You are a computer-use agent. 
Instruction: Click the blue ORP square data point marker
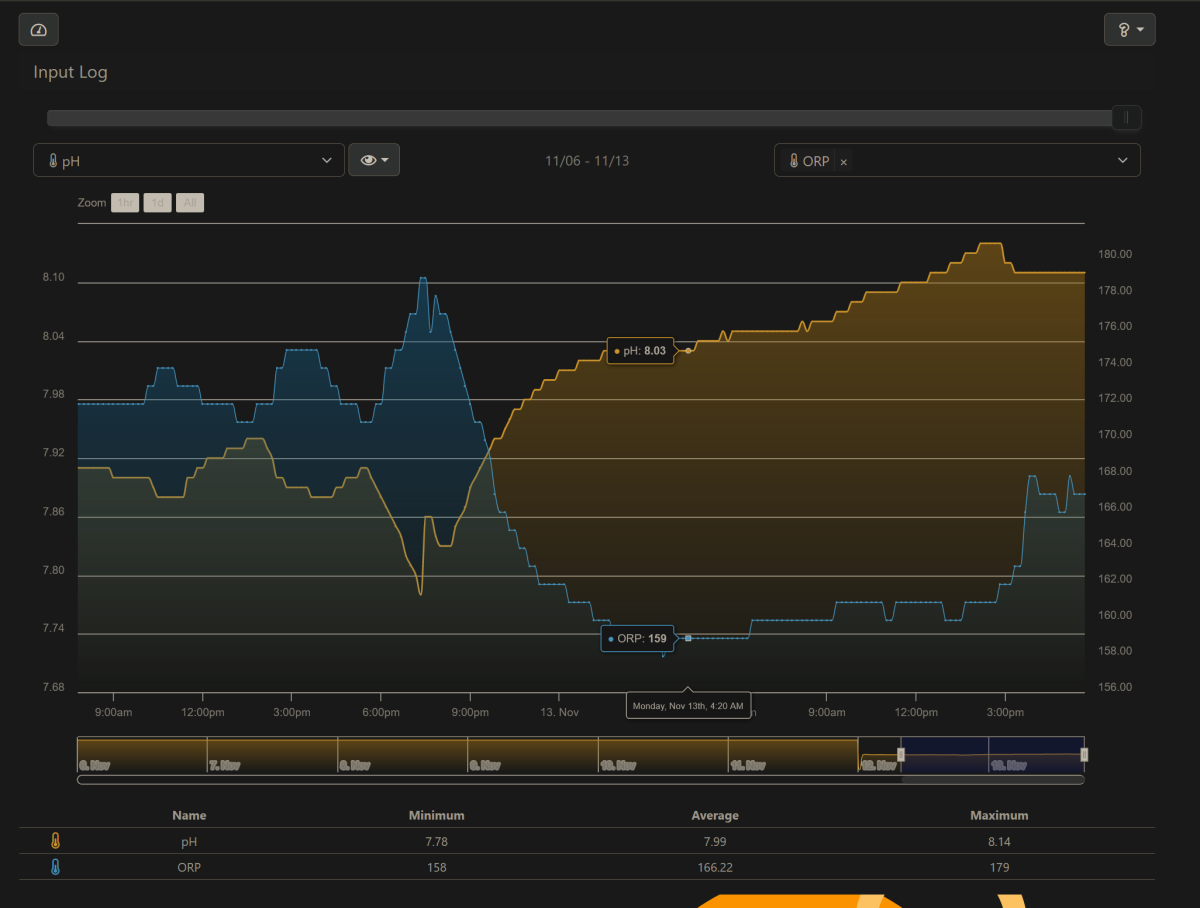(x=688, y=638)
